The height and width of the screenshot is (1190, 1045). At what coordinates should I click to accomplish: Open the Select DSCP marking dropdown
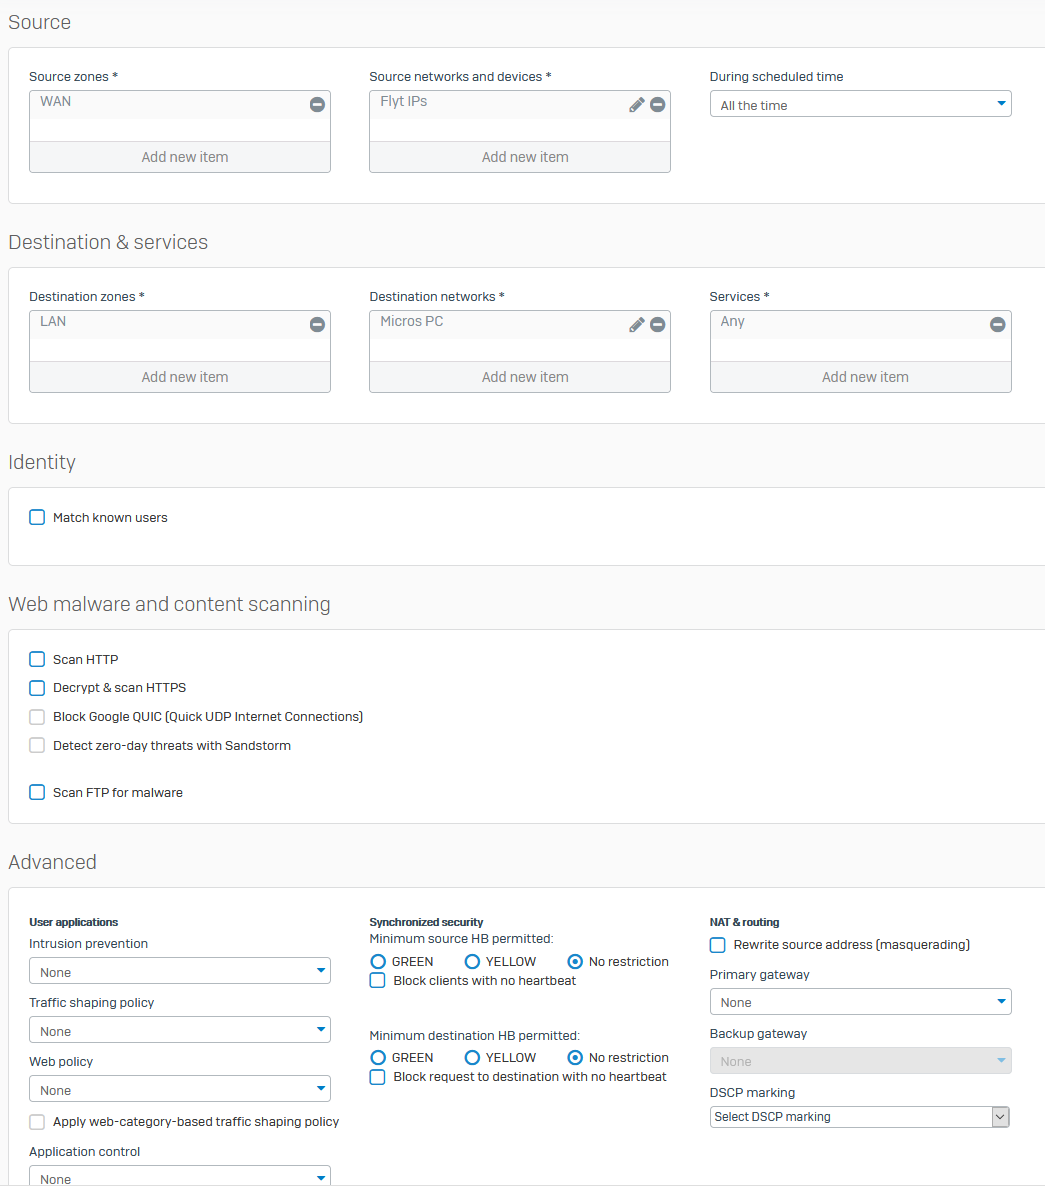[x=860, y=1117]
